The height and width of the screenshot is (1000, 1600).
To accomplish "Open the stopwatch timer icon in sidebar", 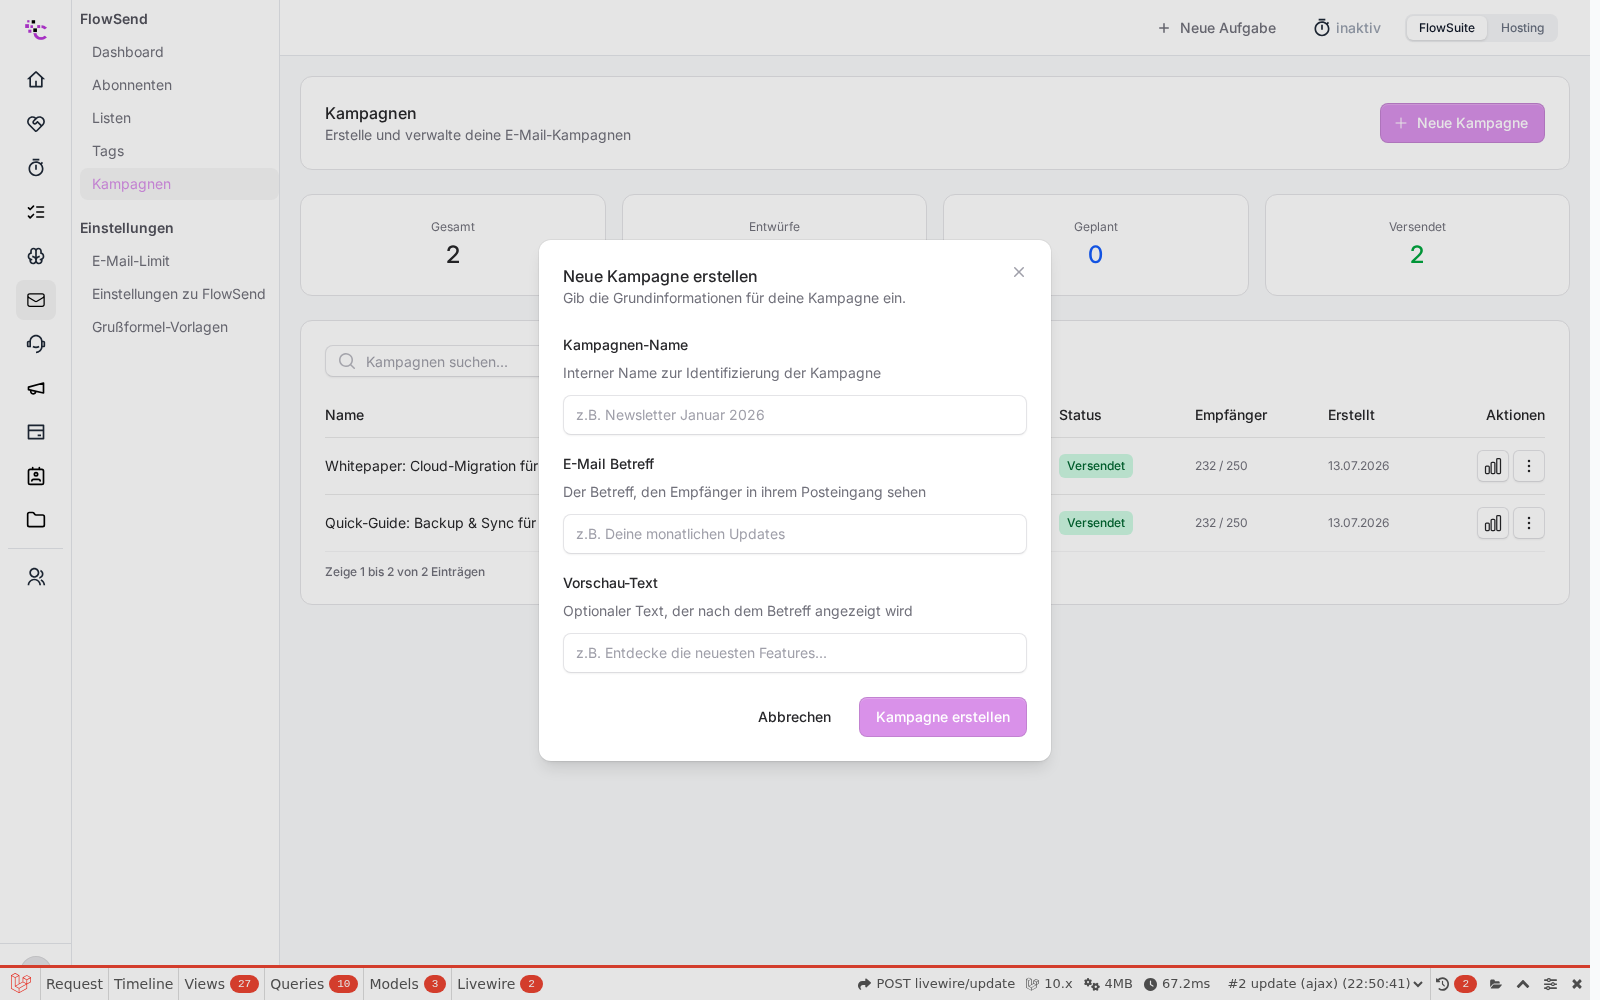I will point(36,167).
